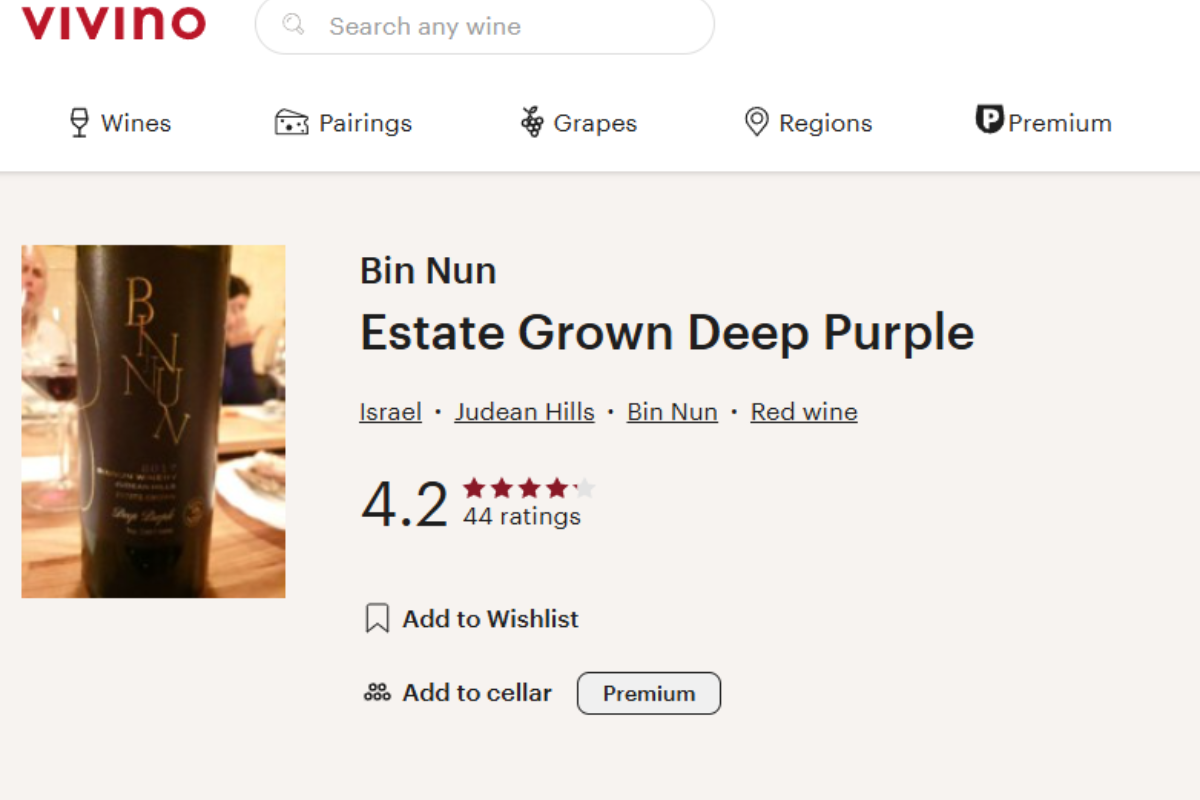Click the search magnifier icon
Viewport: 1200px width, 800px height.
293,24
